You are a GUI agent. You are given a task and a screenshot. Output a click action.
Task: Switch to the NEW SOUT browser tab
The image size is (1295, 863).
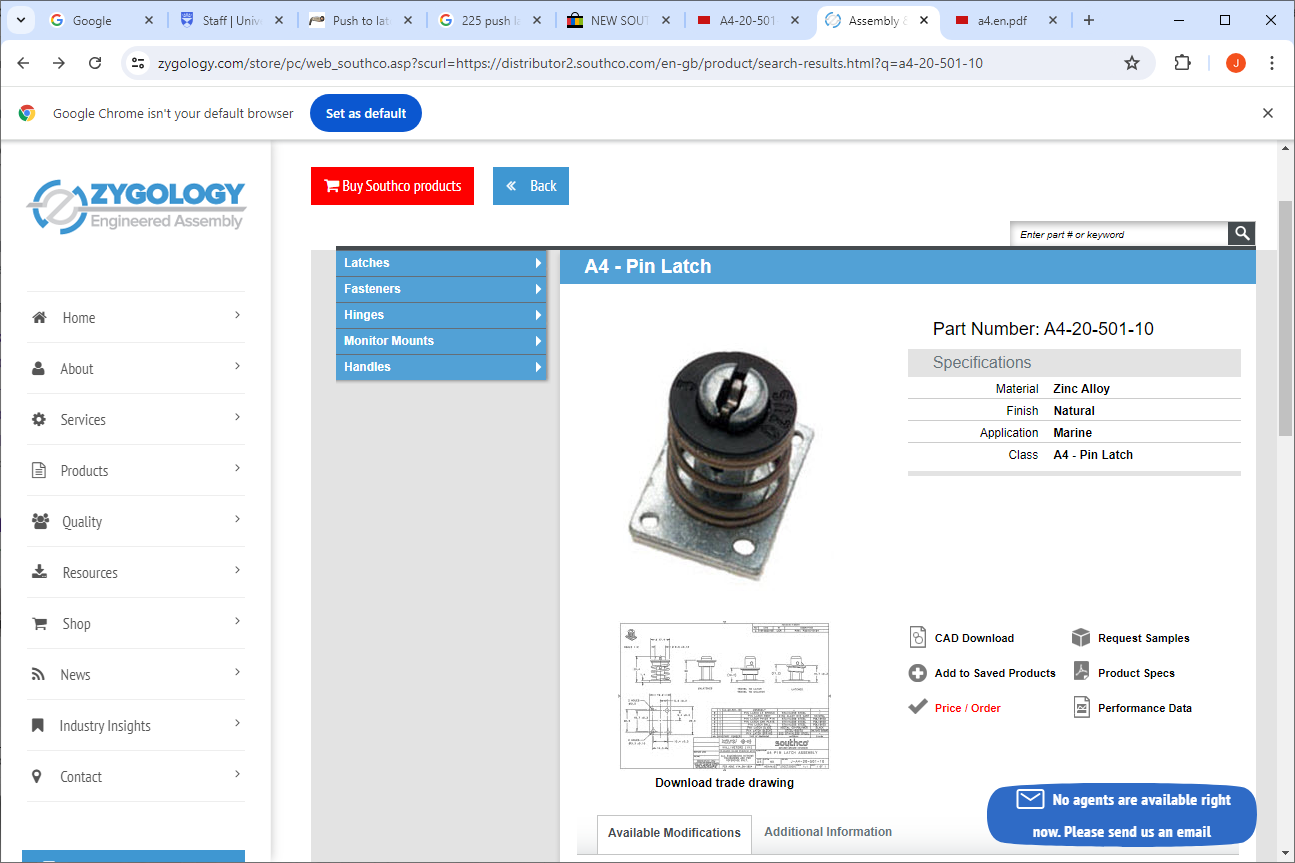coord(620,20)
